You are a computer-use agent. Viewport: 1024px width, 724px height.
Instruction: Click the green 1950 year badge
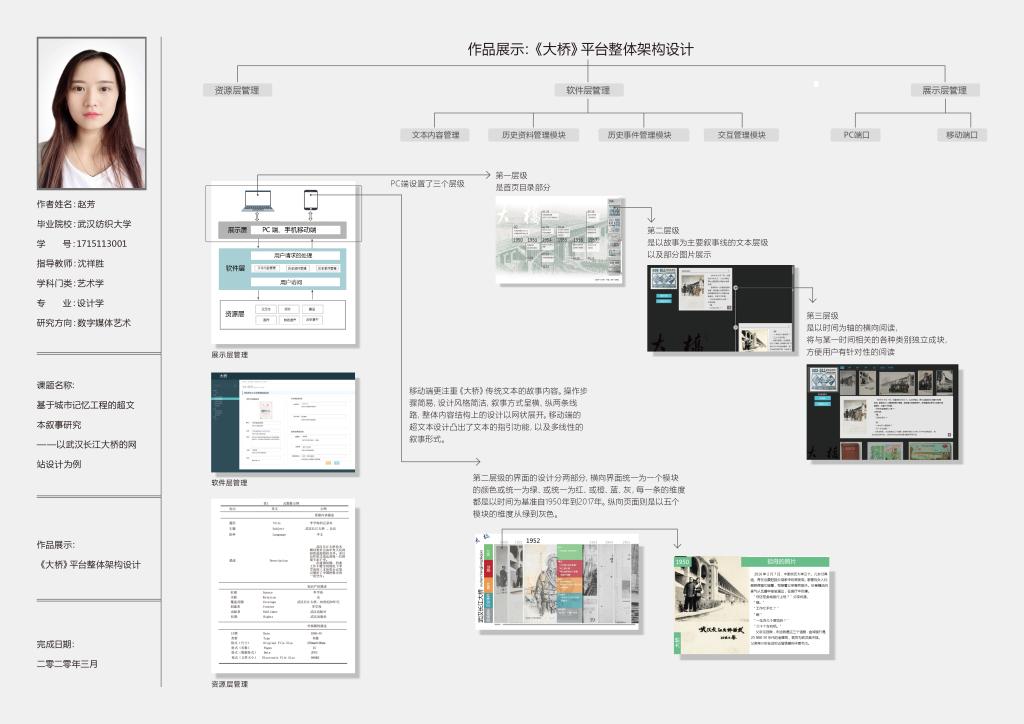683,563
